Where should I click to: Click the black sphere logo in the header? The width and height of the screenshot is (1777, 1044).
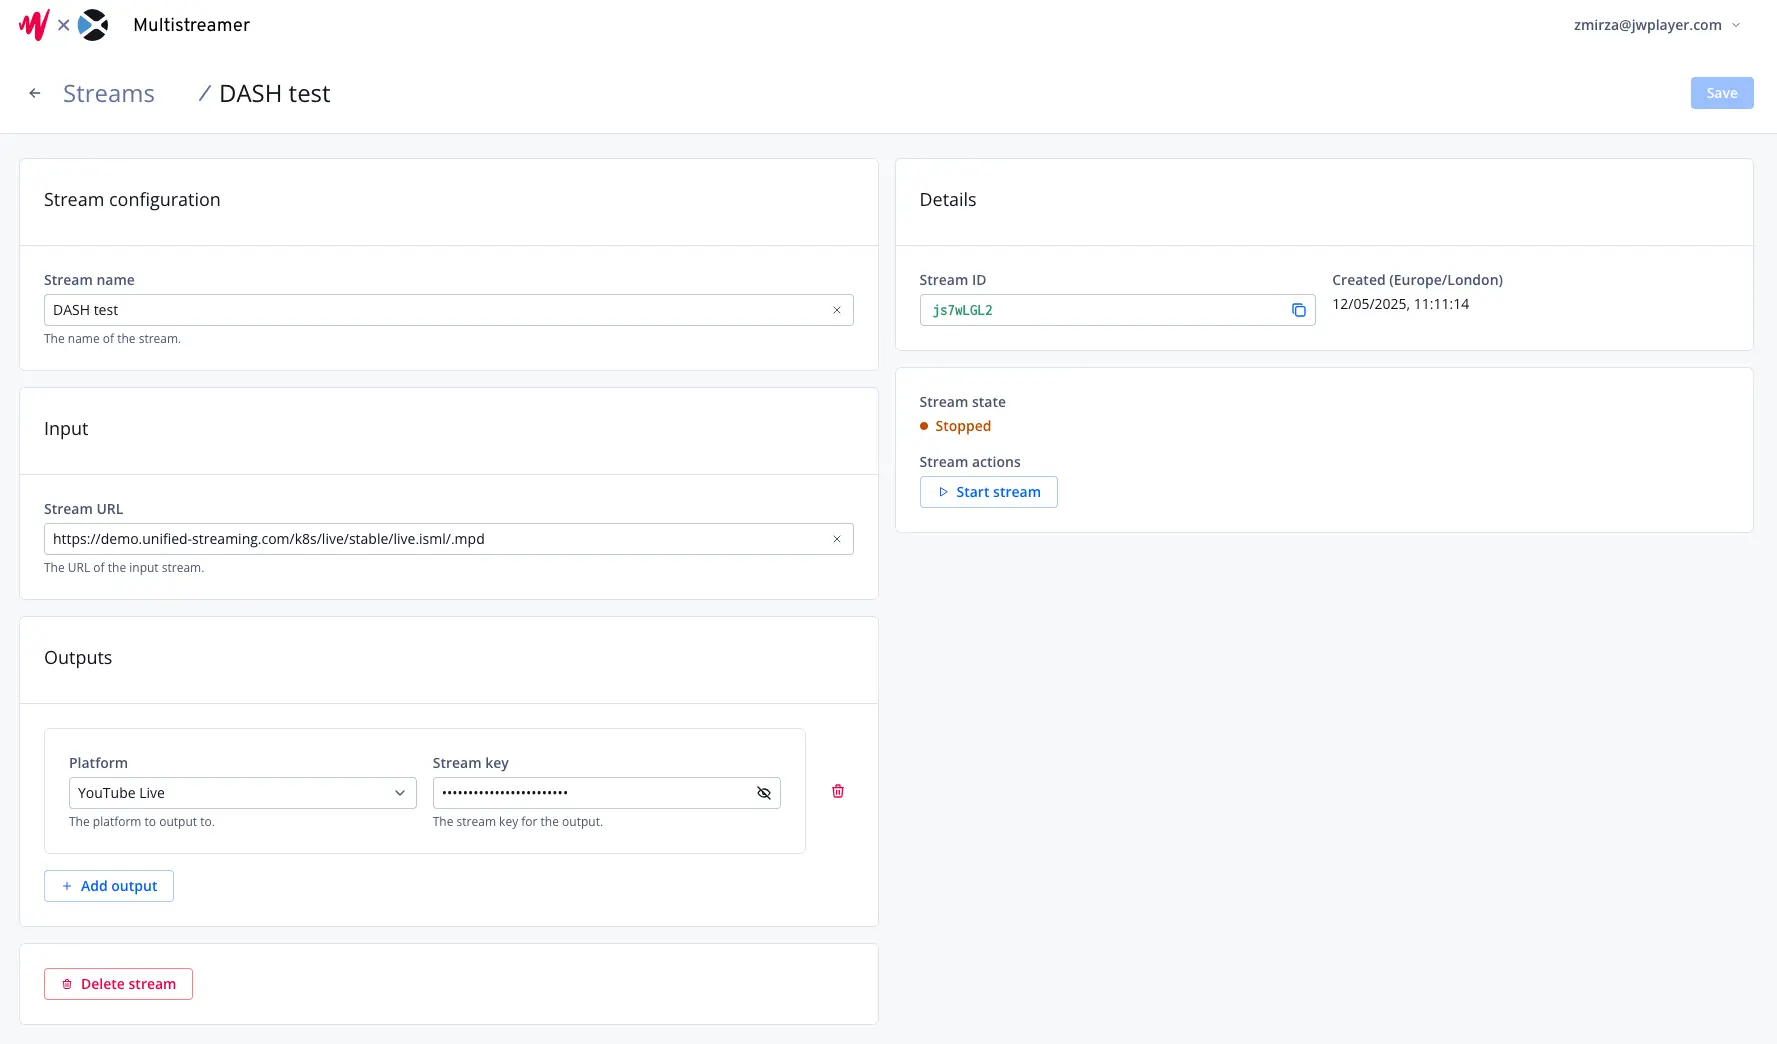(95, 24)
